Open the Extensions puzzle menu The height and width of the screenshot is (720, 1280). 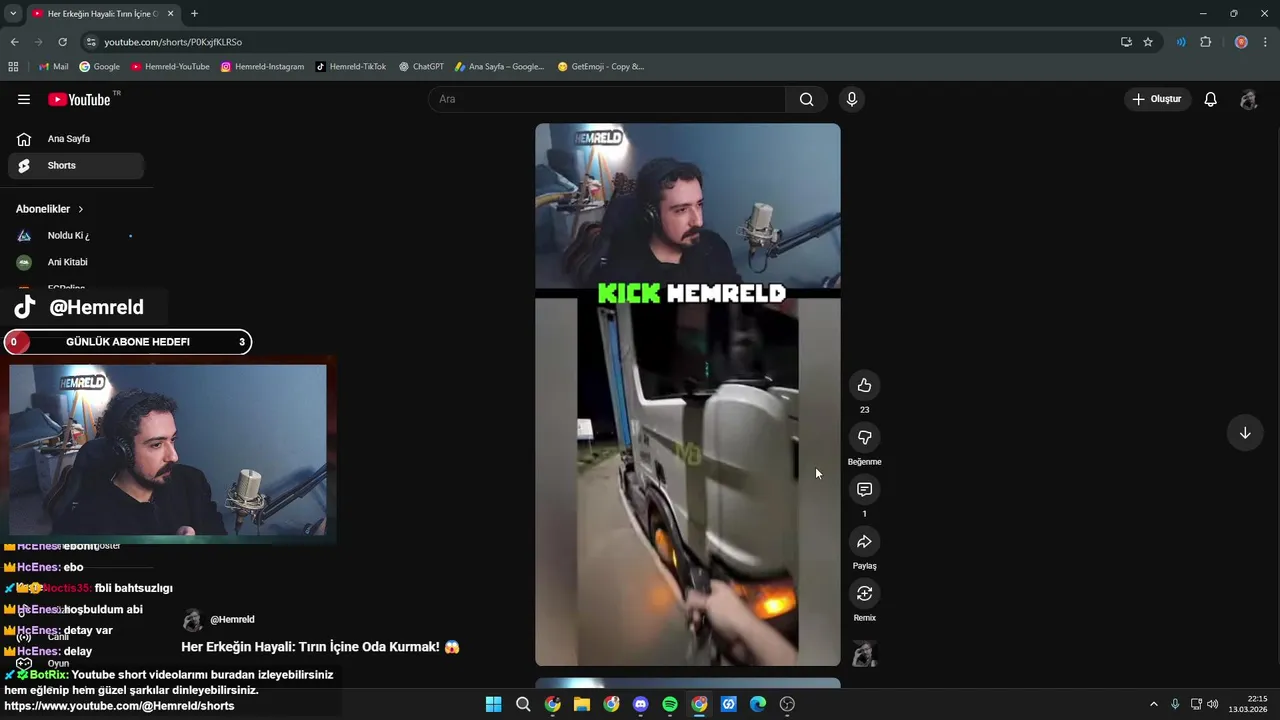click(x=1205, y=42)
